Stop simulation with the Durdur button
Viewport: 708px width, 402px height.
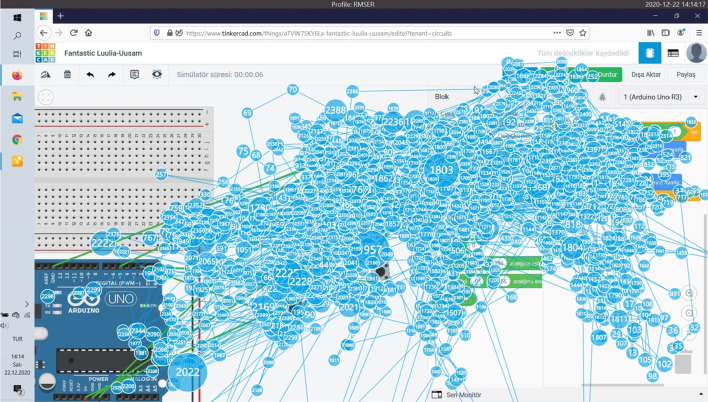pyautogui.click(x=606, y=74)
